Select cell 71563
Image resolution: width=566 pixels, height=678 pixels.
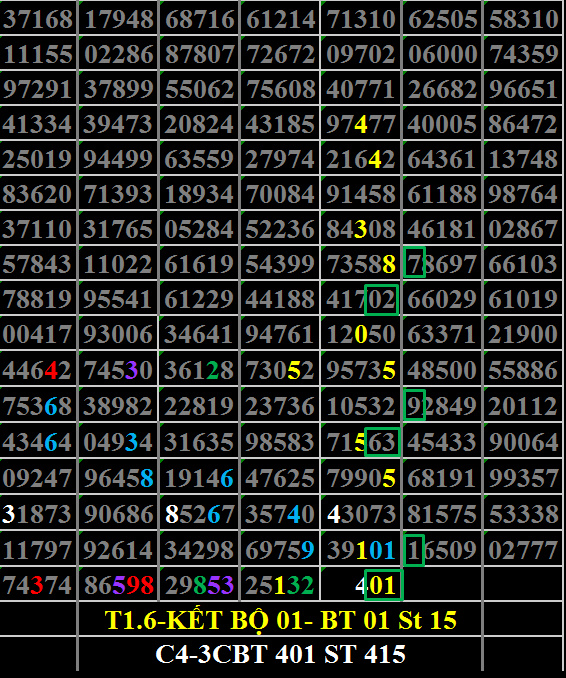[361, 441]
